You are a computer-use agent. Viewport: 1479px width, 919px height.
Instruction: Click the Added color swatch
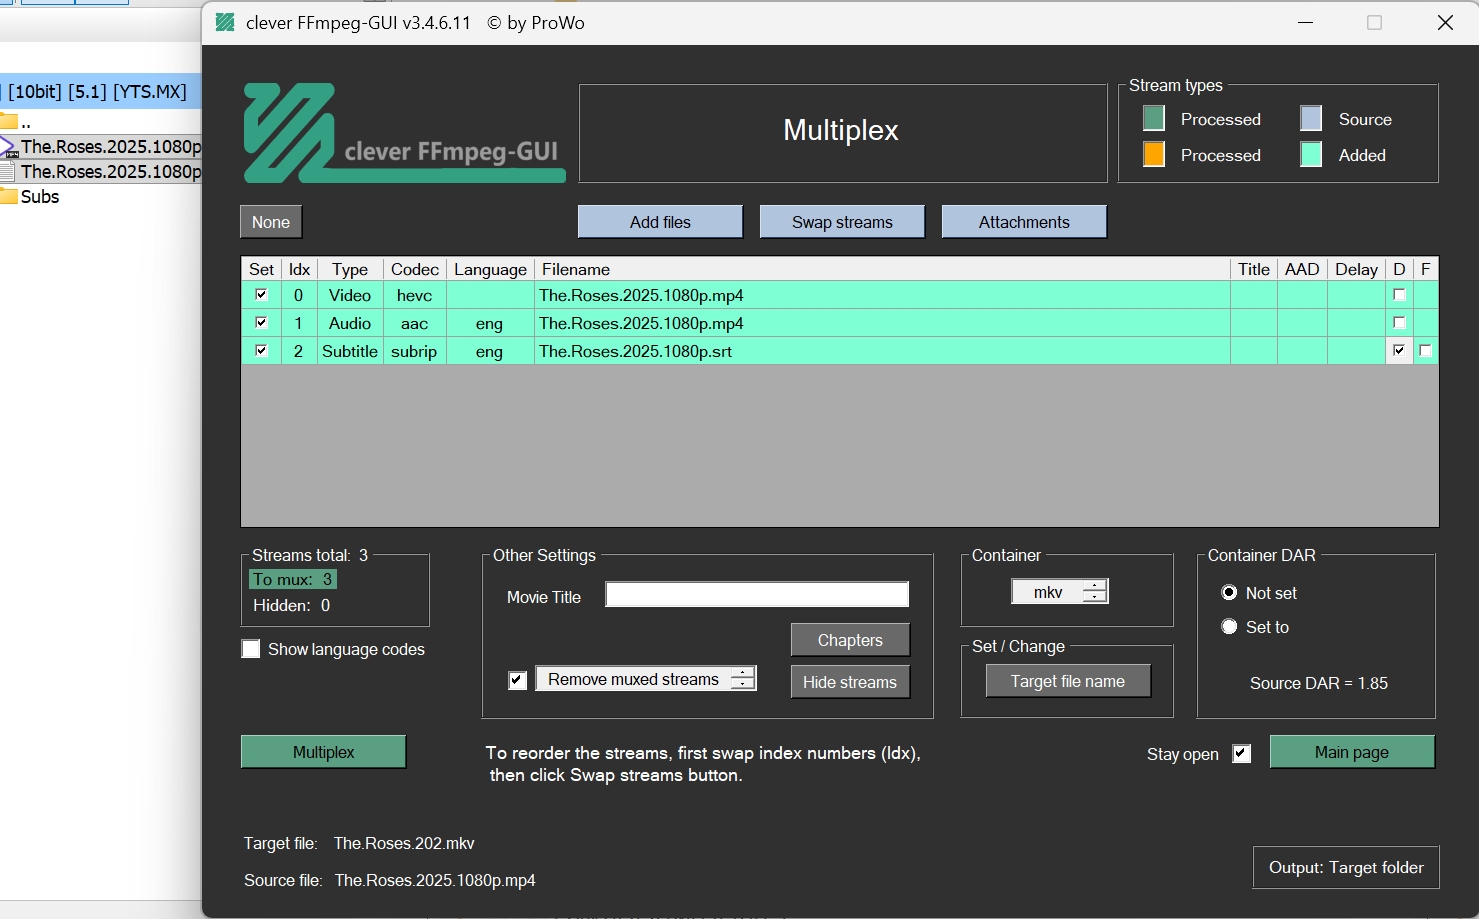tap(1311, 155)
